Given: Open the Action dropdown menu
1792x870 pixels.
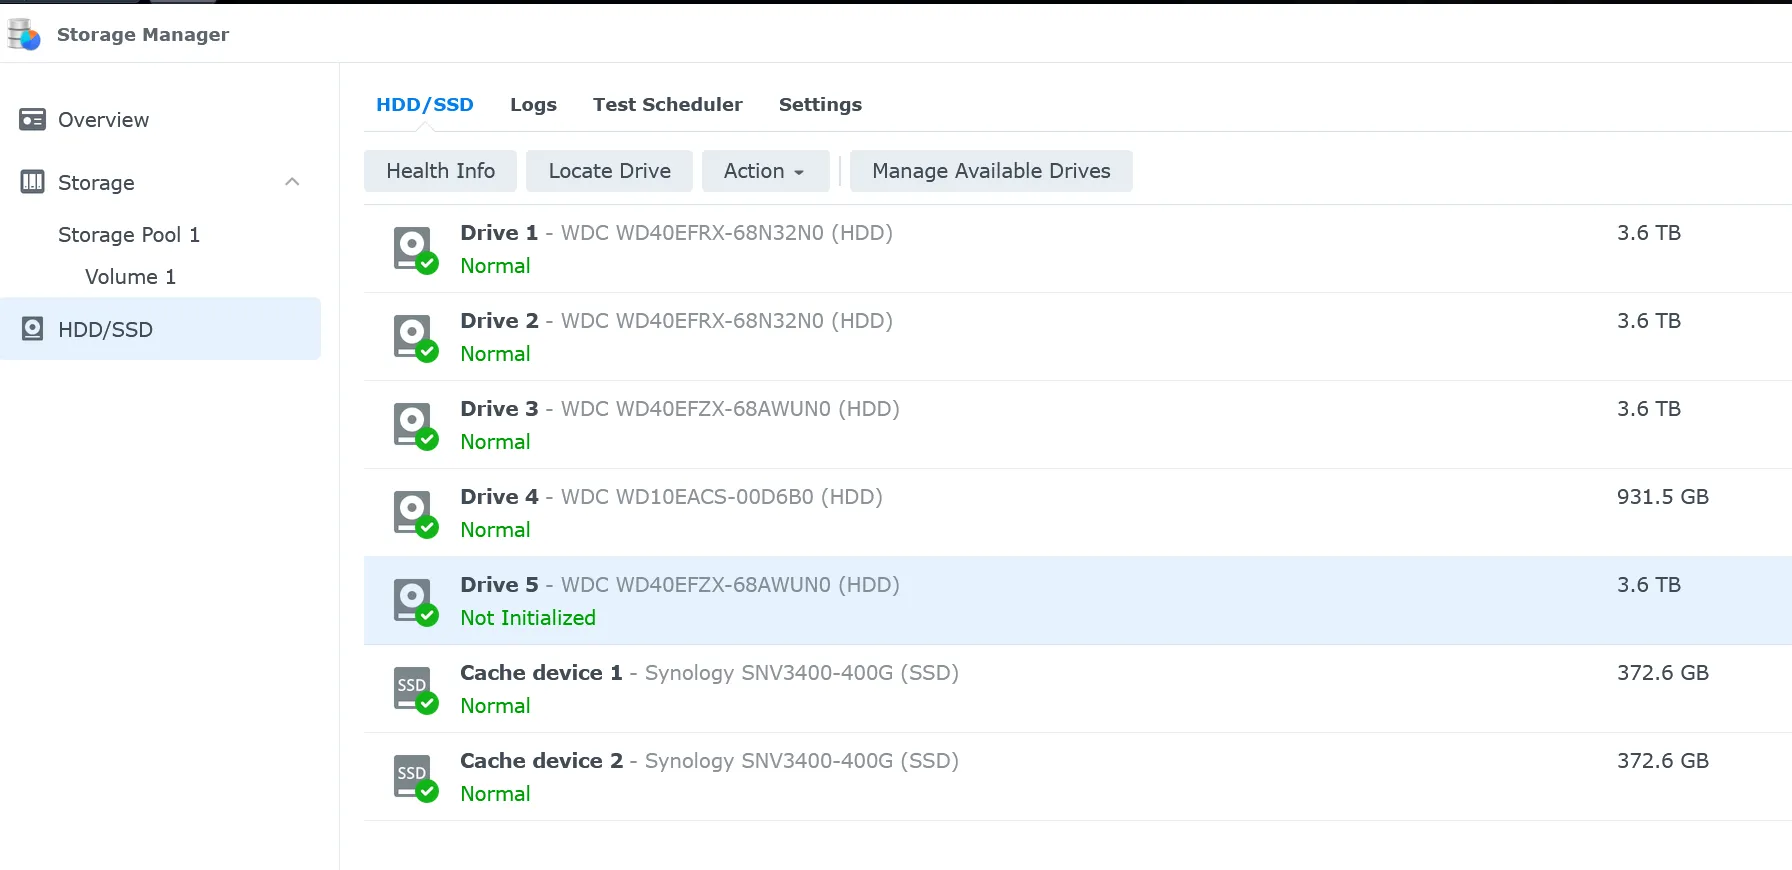Looking at the screenshot, I should [x=765, y=171].
